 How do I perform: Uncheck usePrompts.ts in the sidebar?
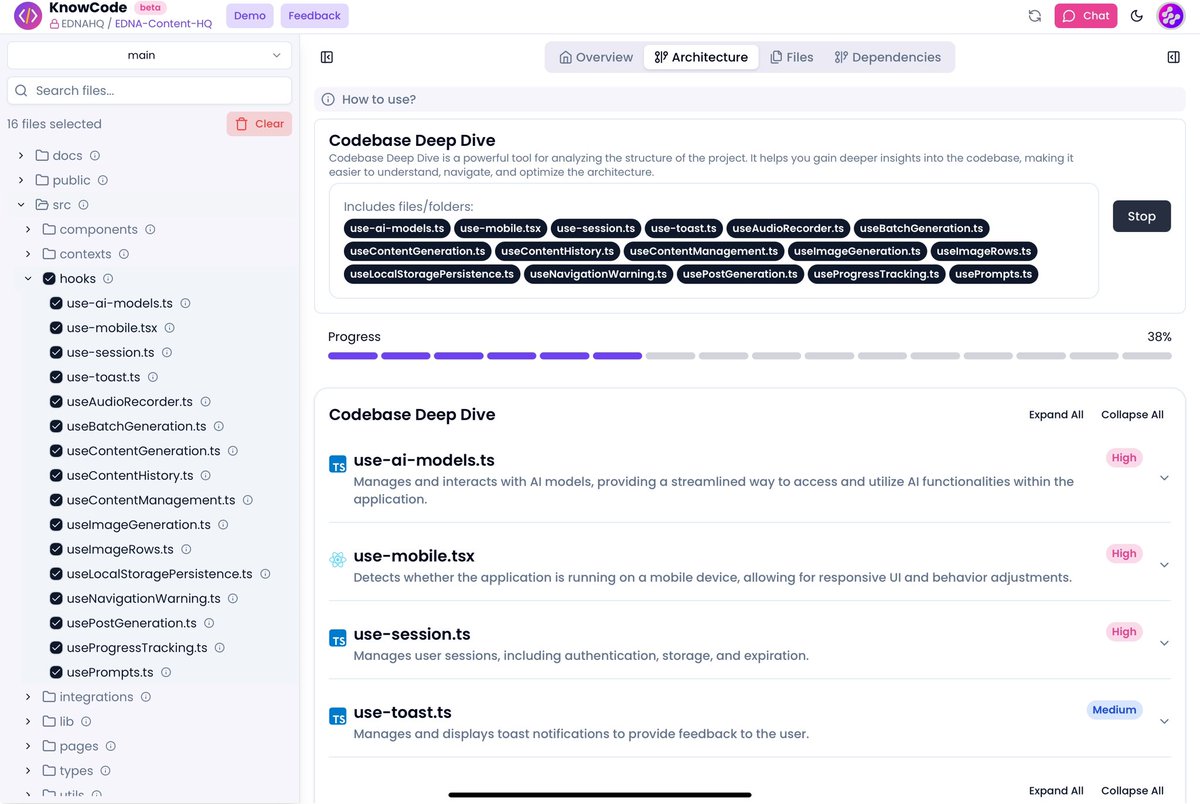tap(57, 671)
